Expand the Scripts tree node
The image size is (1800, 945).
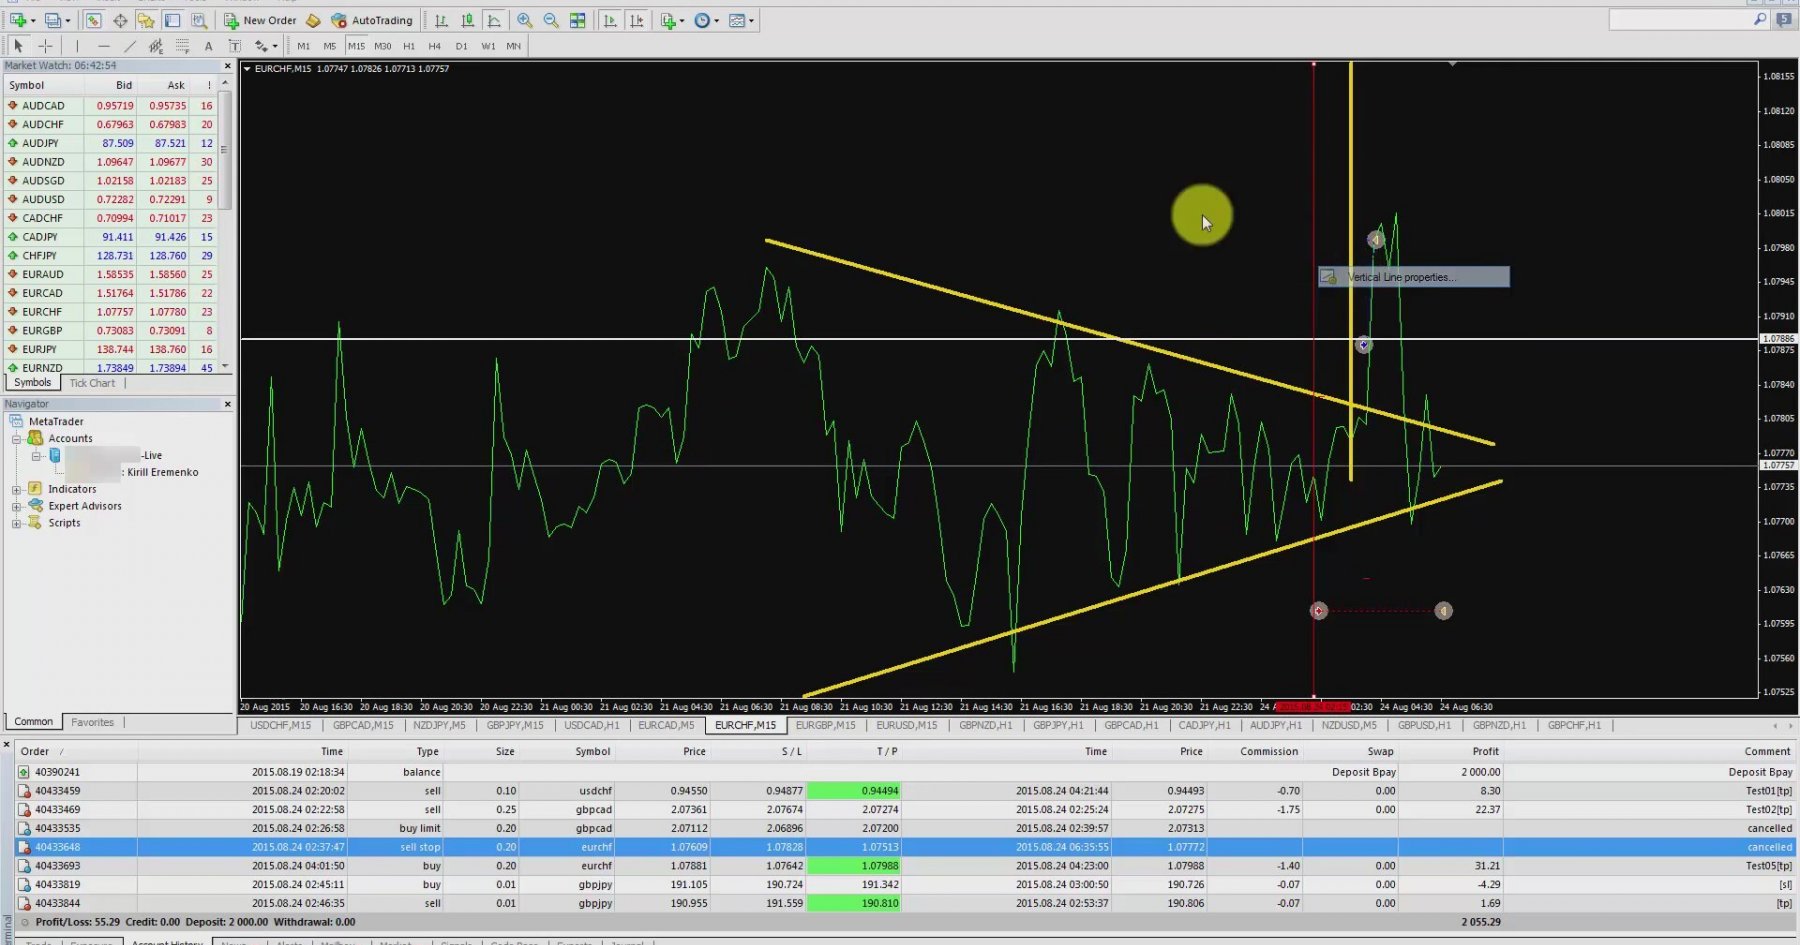tap(17, 524)
